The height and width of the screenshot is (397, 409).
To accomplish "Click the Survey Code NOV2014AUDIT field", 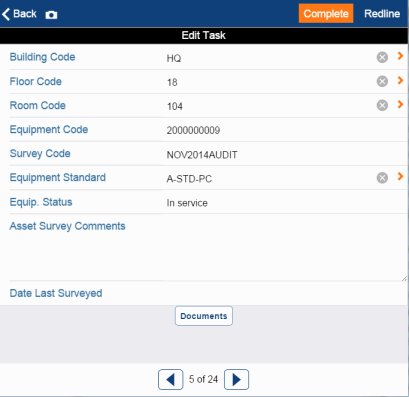I will click(x=285, y=155).
